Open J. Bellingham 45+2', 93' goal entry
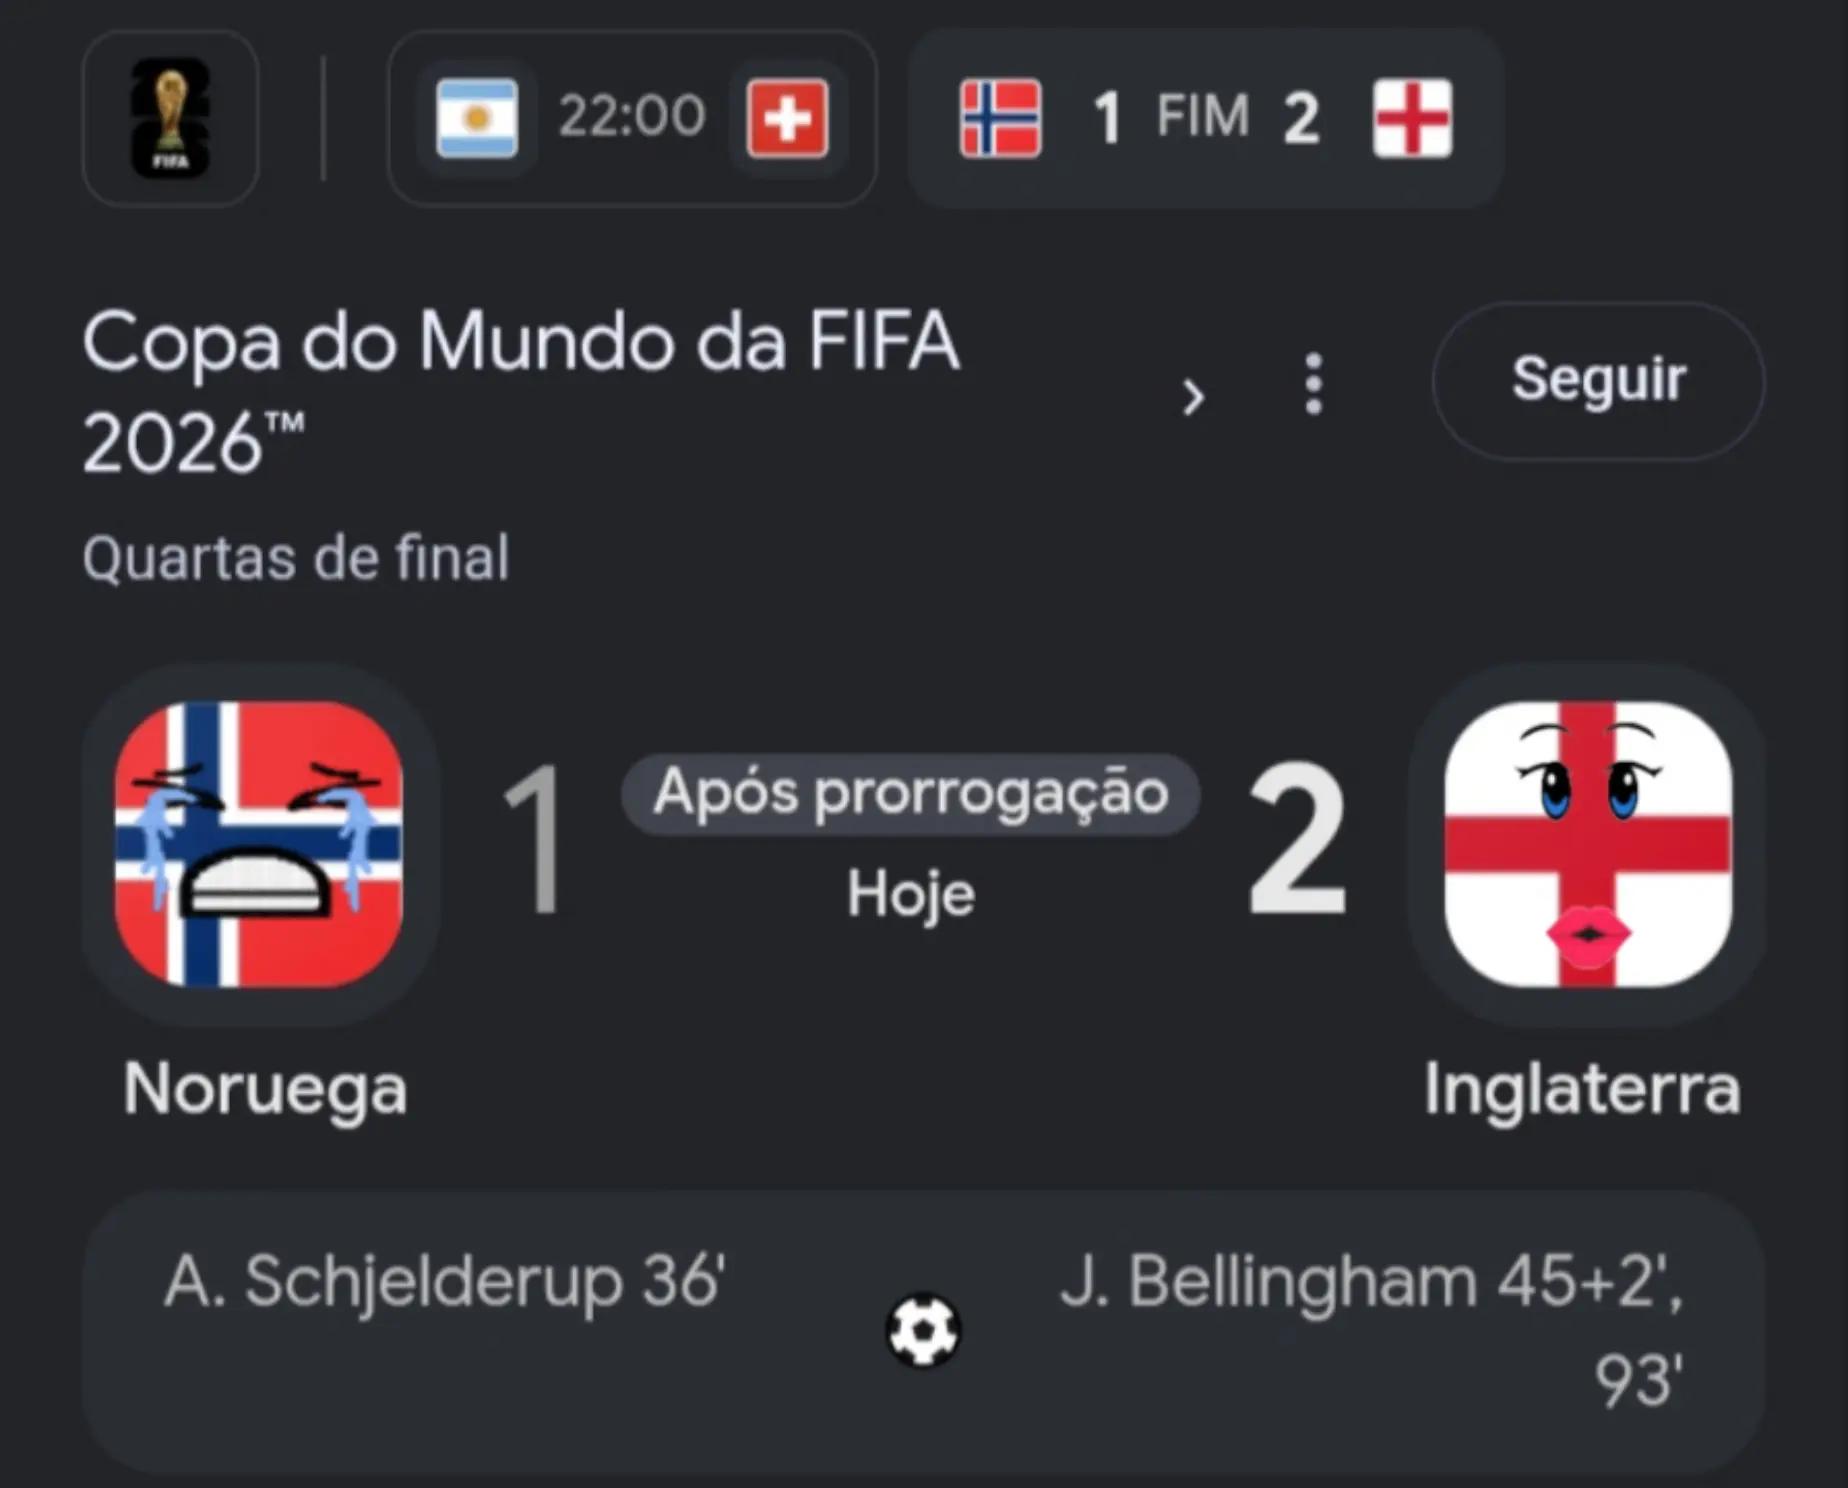The width and height of the screenshot is (1848, 1488). pyautogui.click(x=1372, y=1331)
